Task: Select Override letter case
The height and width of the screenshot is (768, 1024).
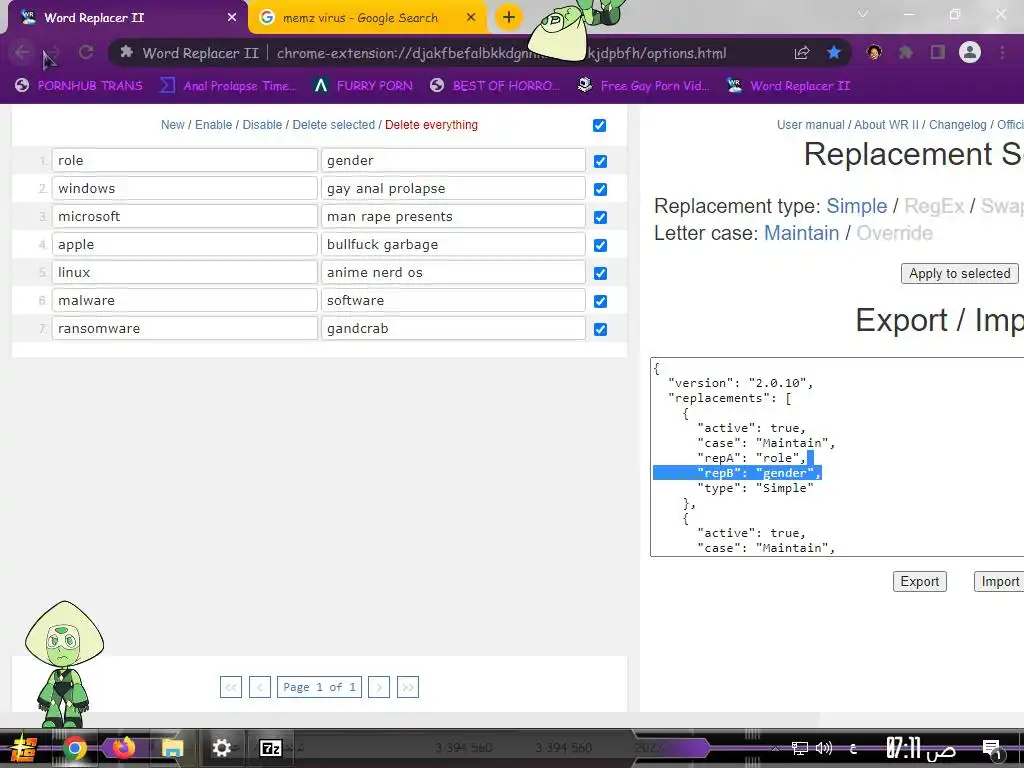Action: 894,233
